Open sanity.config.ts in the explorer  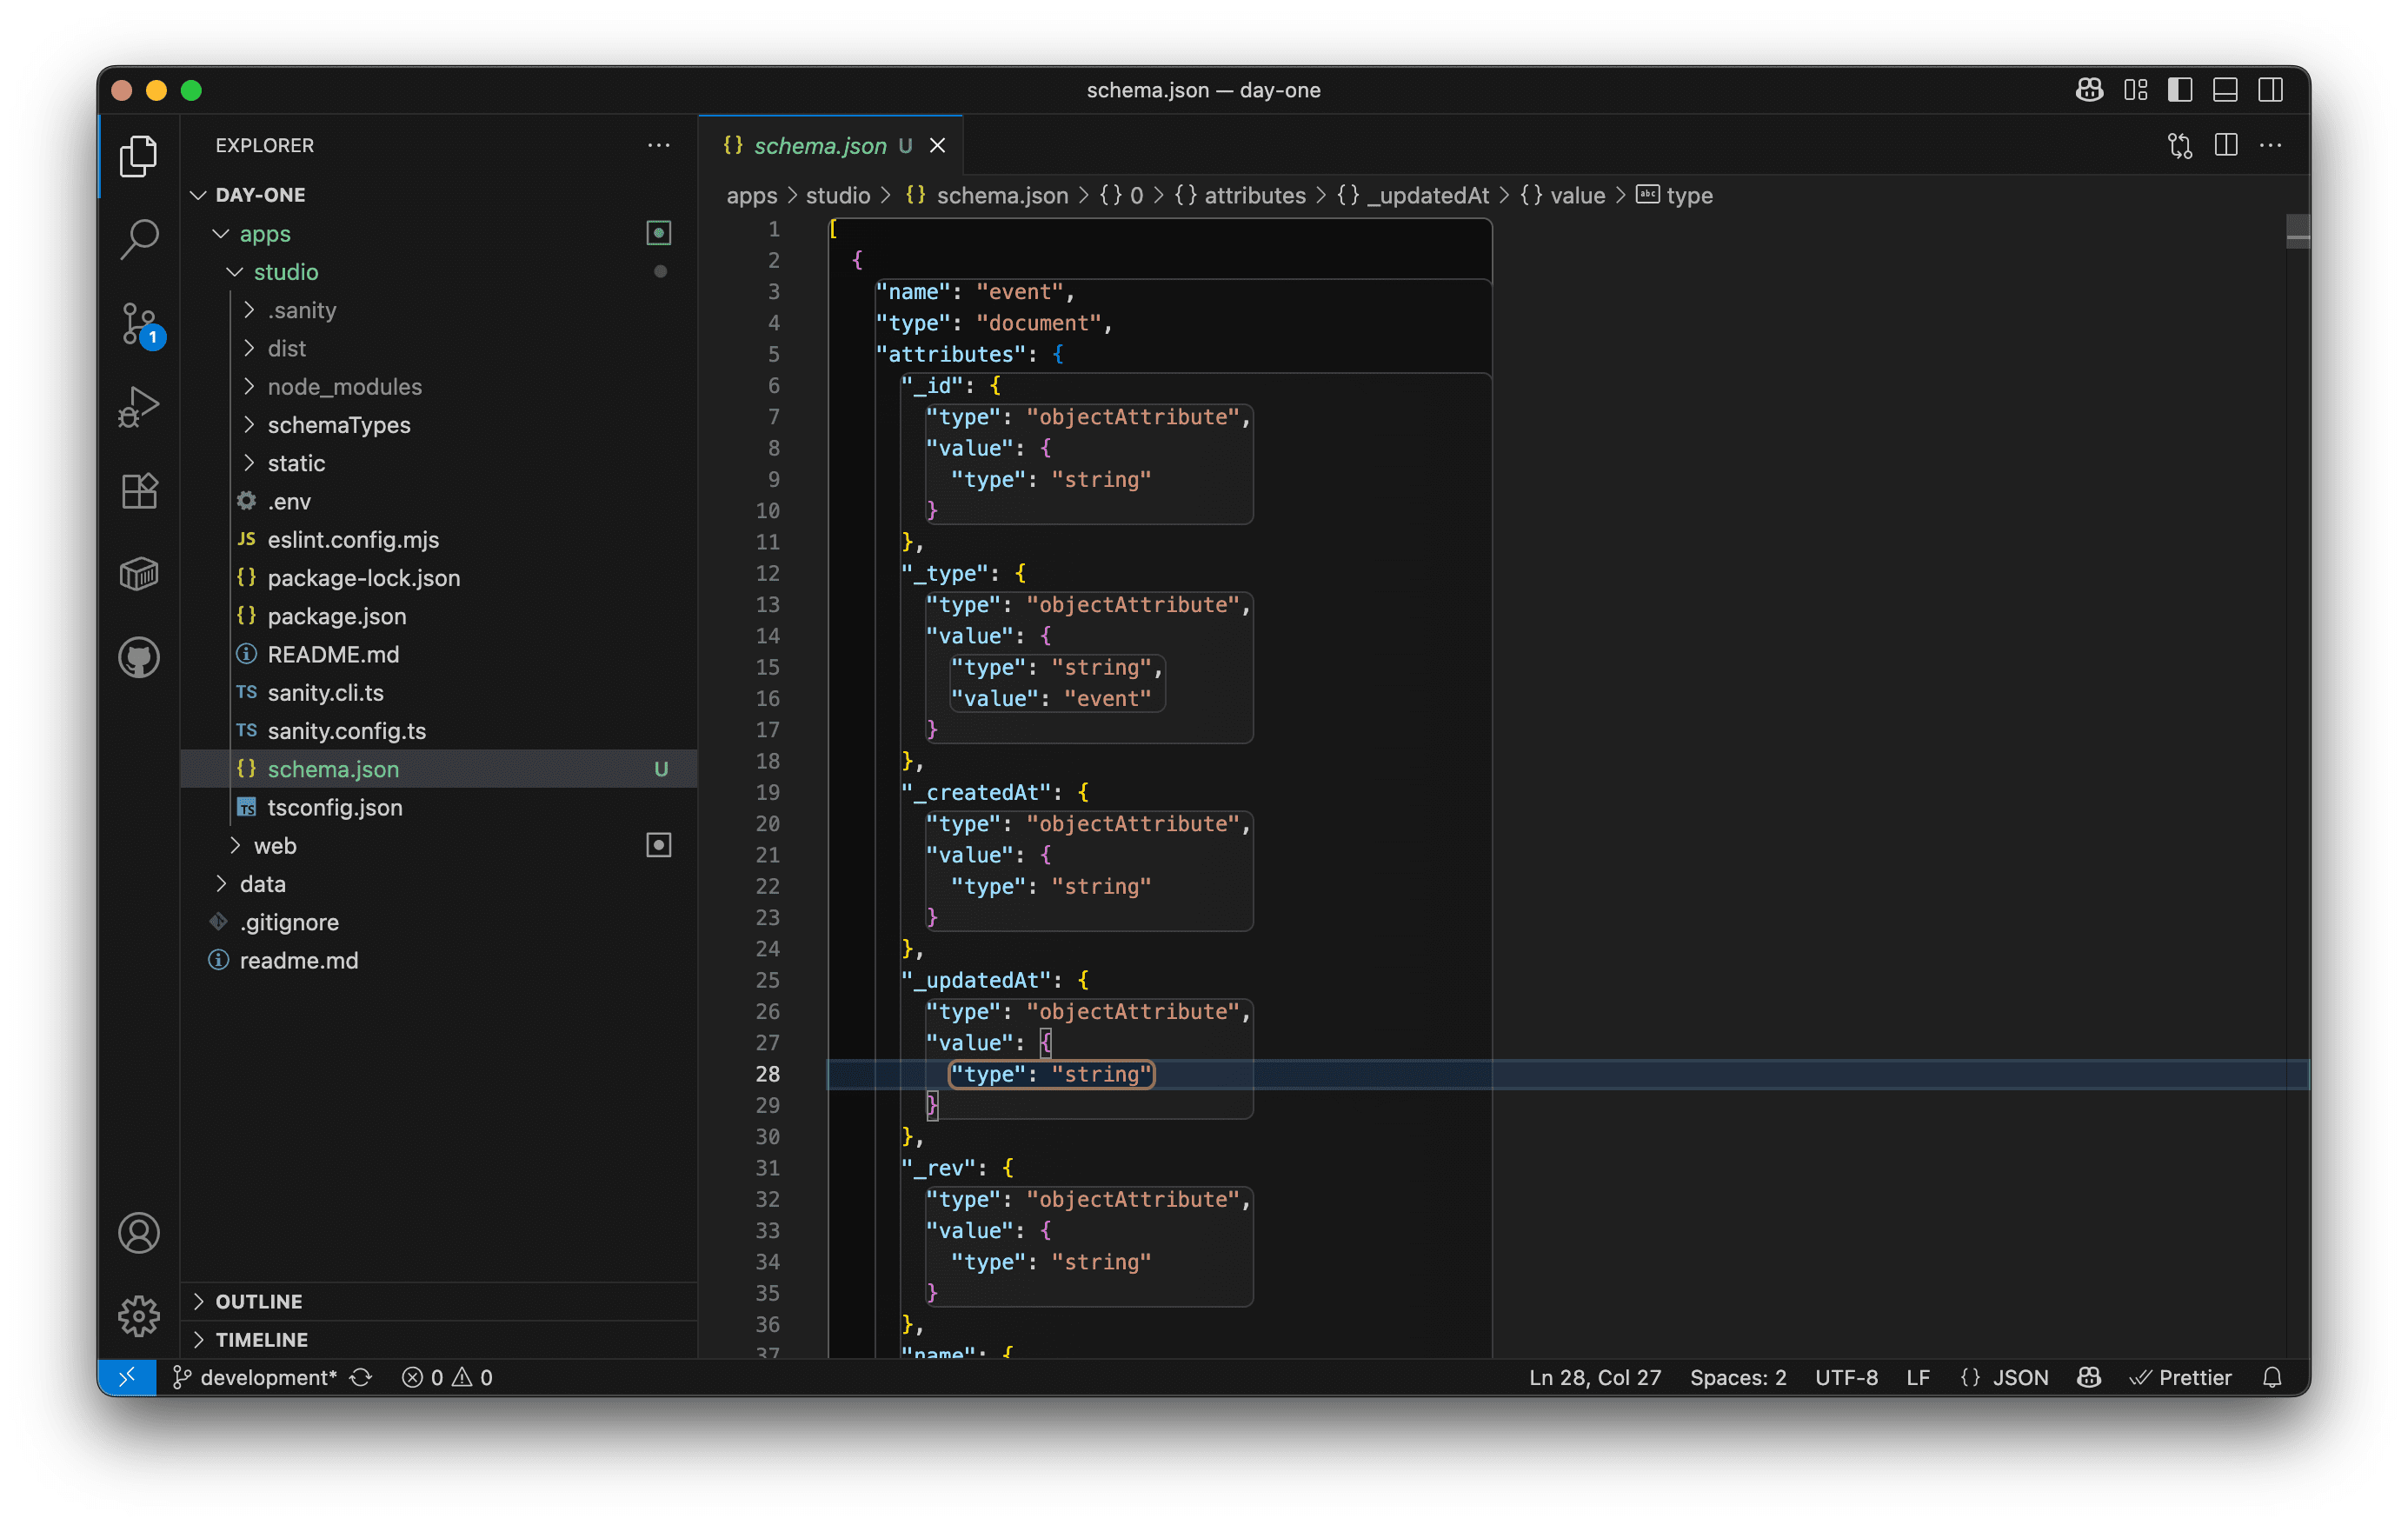(346, 731)
